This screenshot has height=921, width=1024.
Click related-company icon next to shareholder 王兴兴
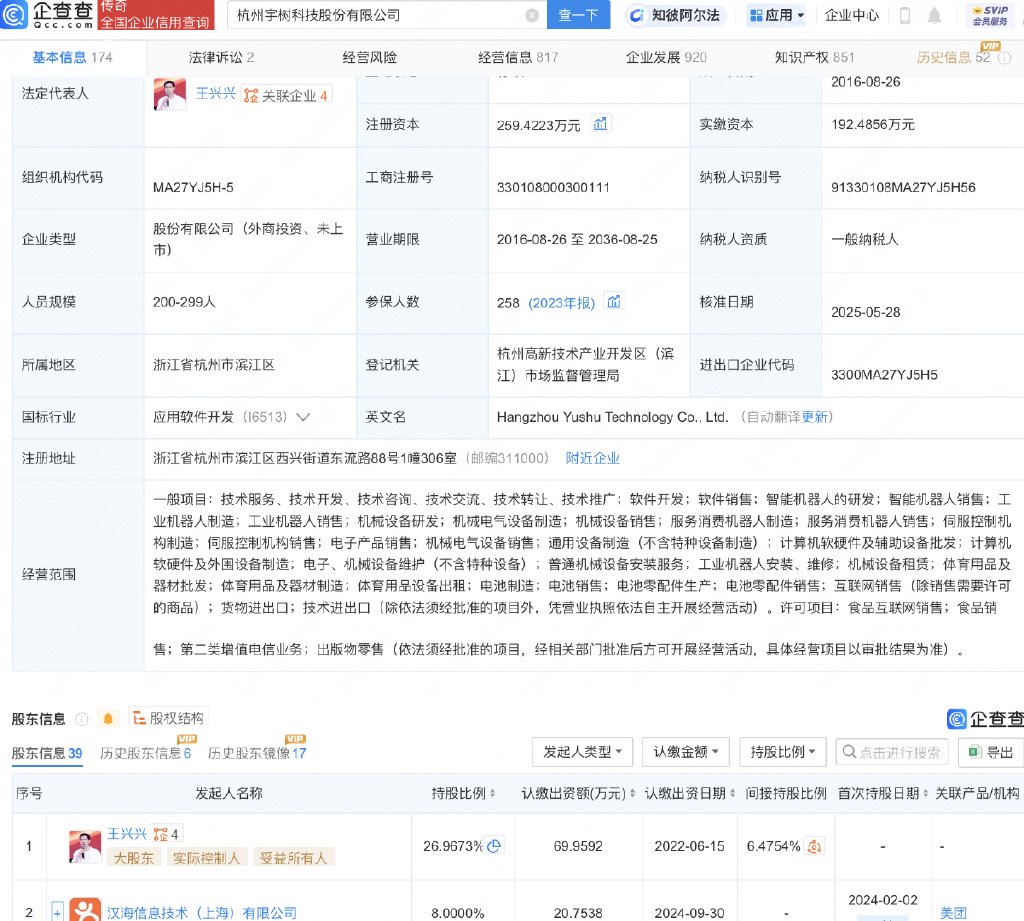coord(166,834)
